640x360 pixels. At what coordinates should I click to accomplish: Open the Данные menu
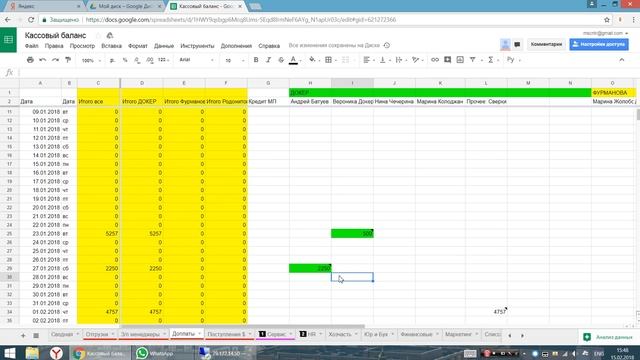pyautogui.click(x=164, y=46)
